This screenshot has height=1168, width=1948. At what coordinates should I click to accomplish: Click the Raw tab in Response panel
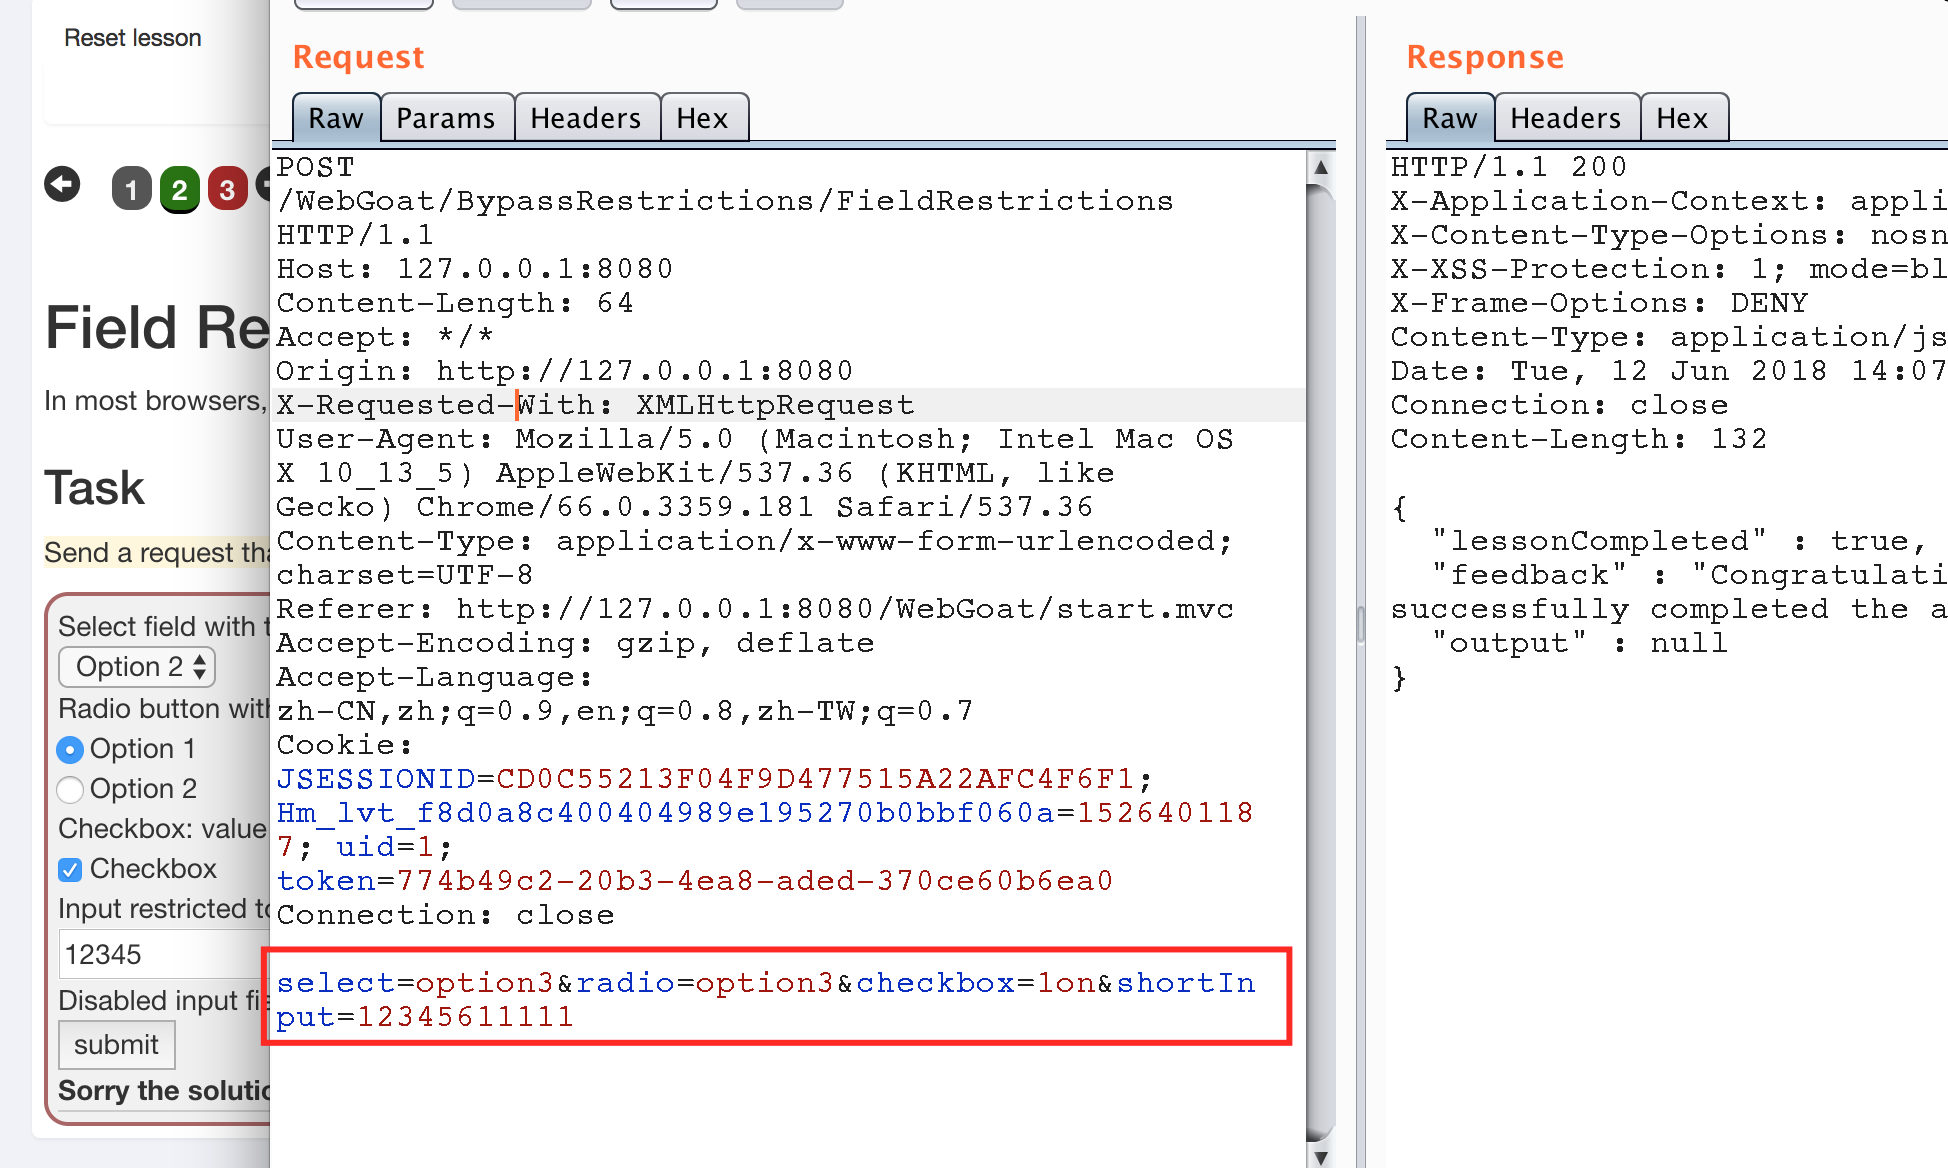point(1446,117)
